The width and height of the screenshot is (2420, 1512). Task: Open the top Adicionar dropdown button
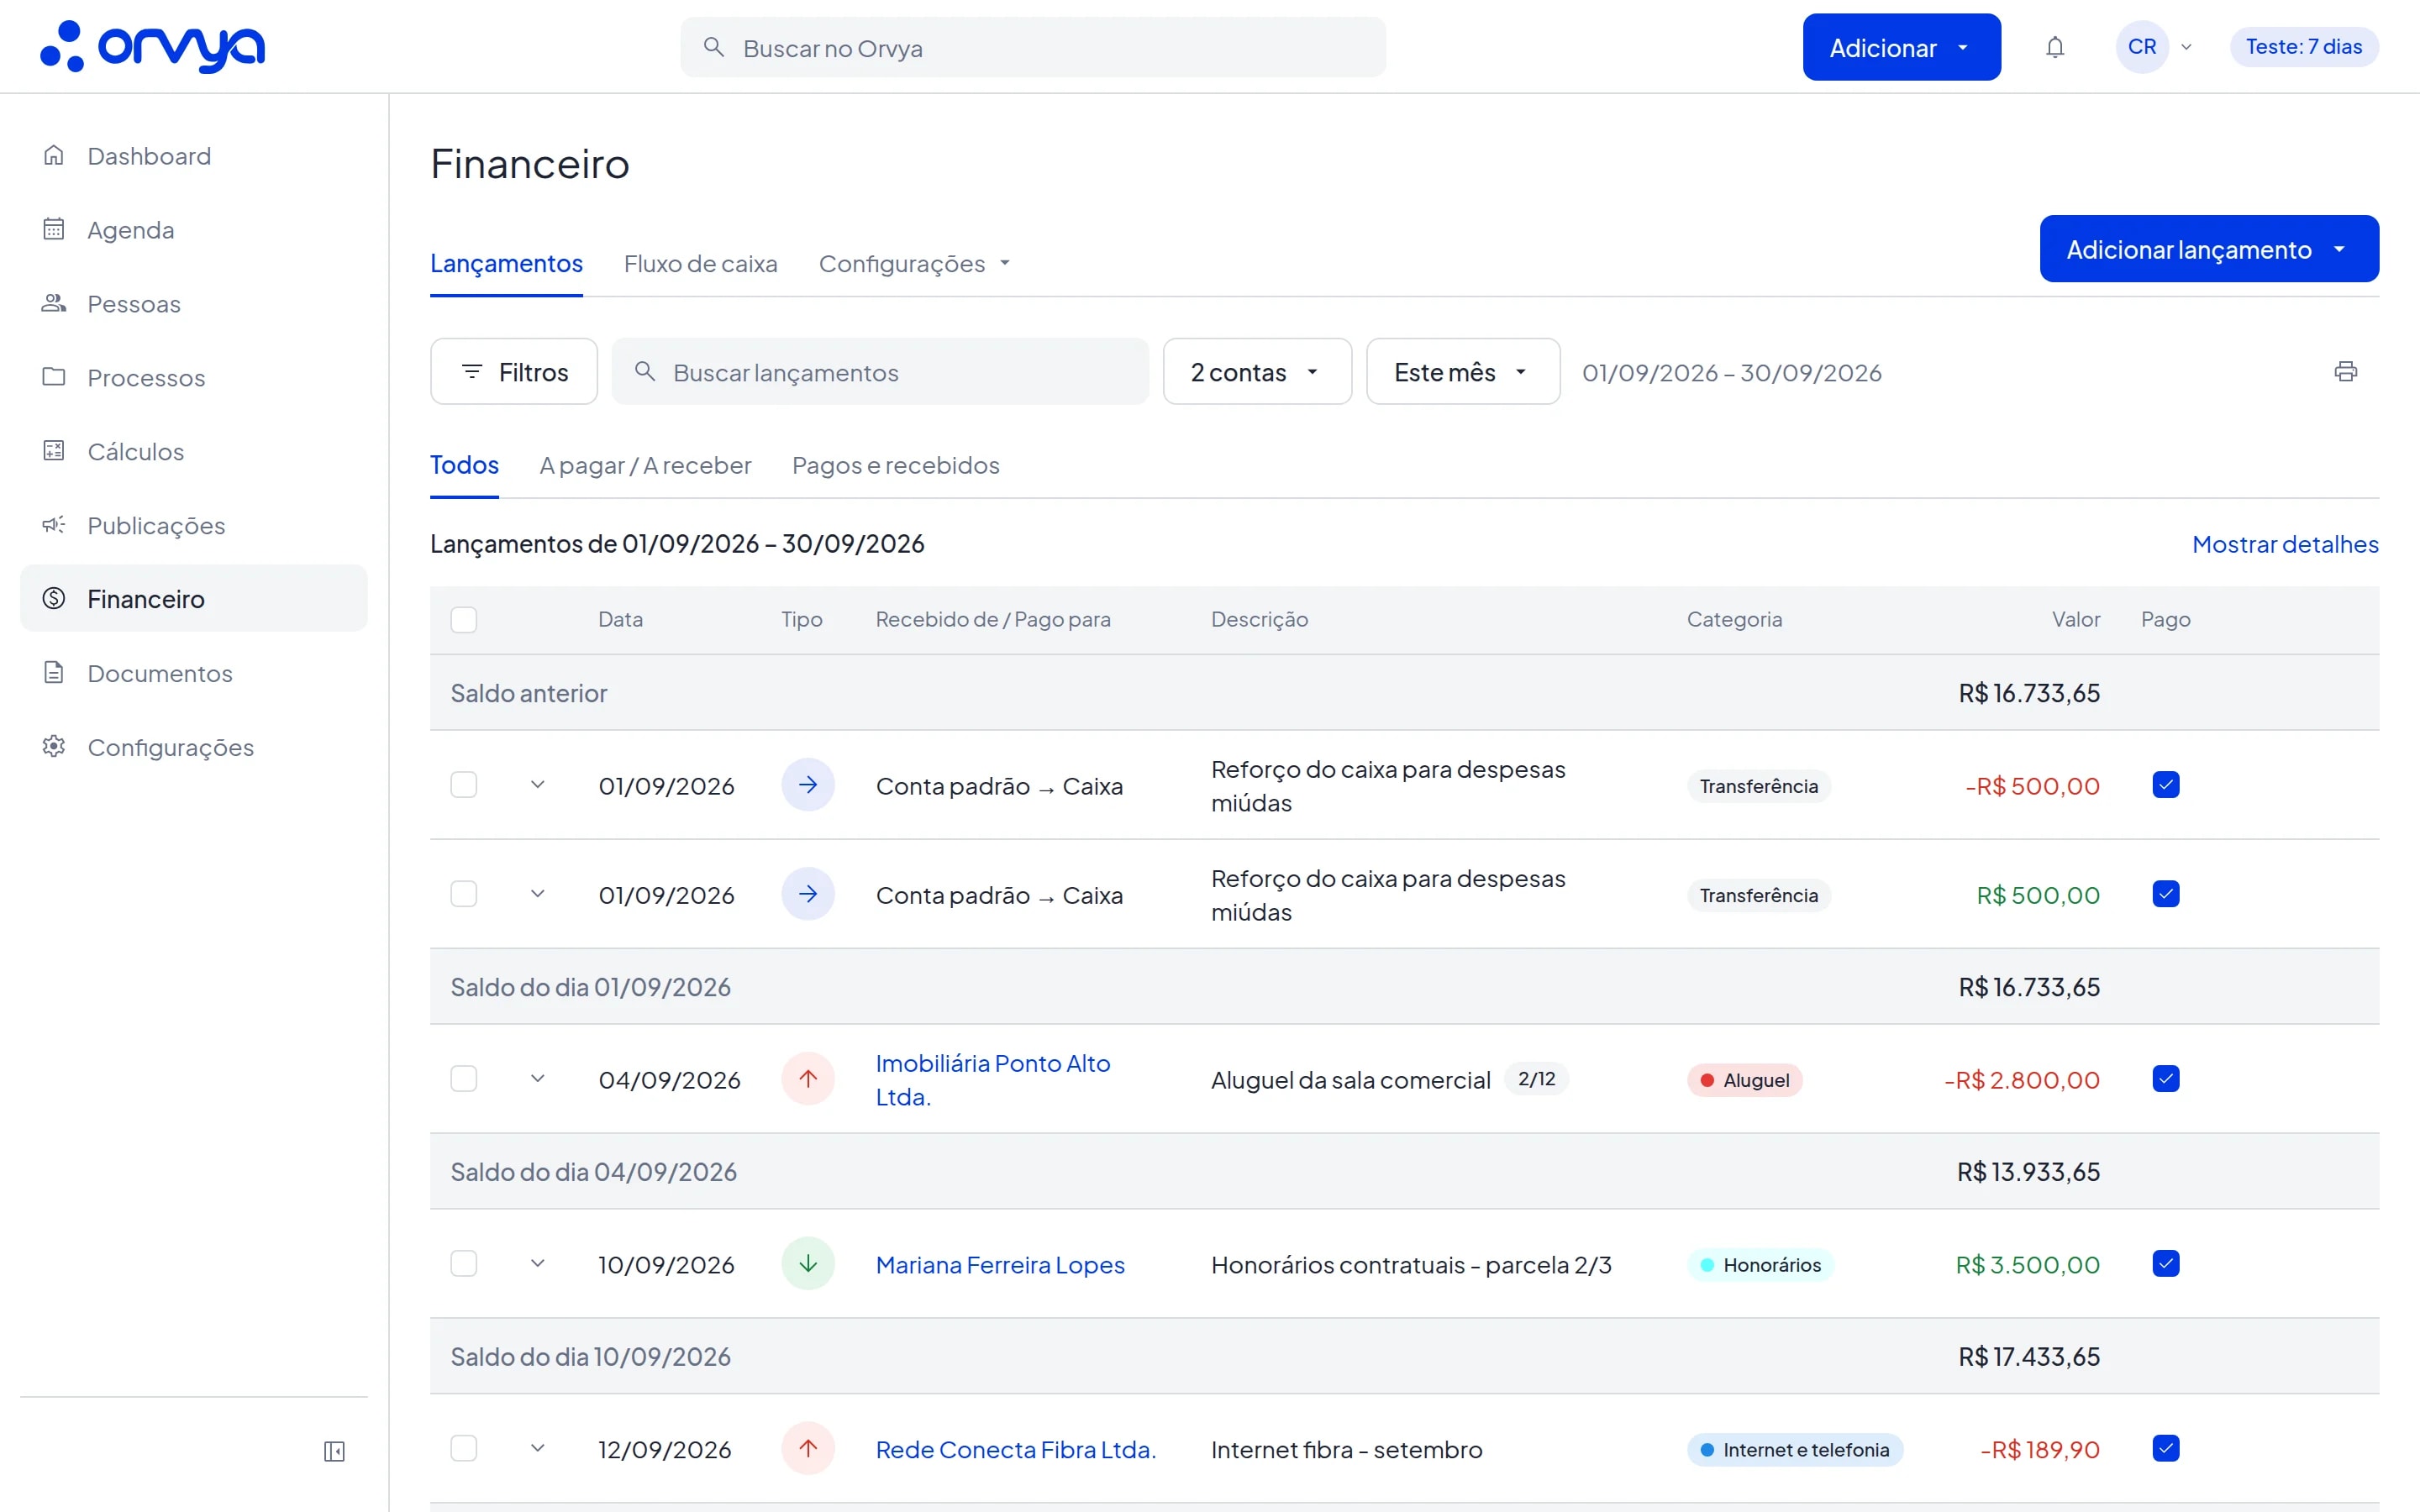[1901, 47]
